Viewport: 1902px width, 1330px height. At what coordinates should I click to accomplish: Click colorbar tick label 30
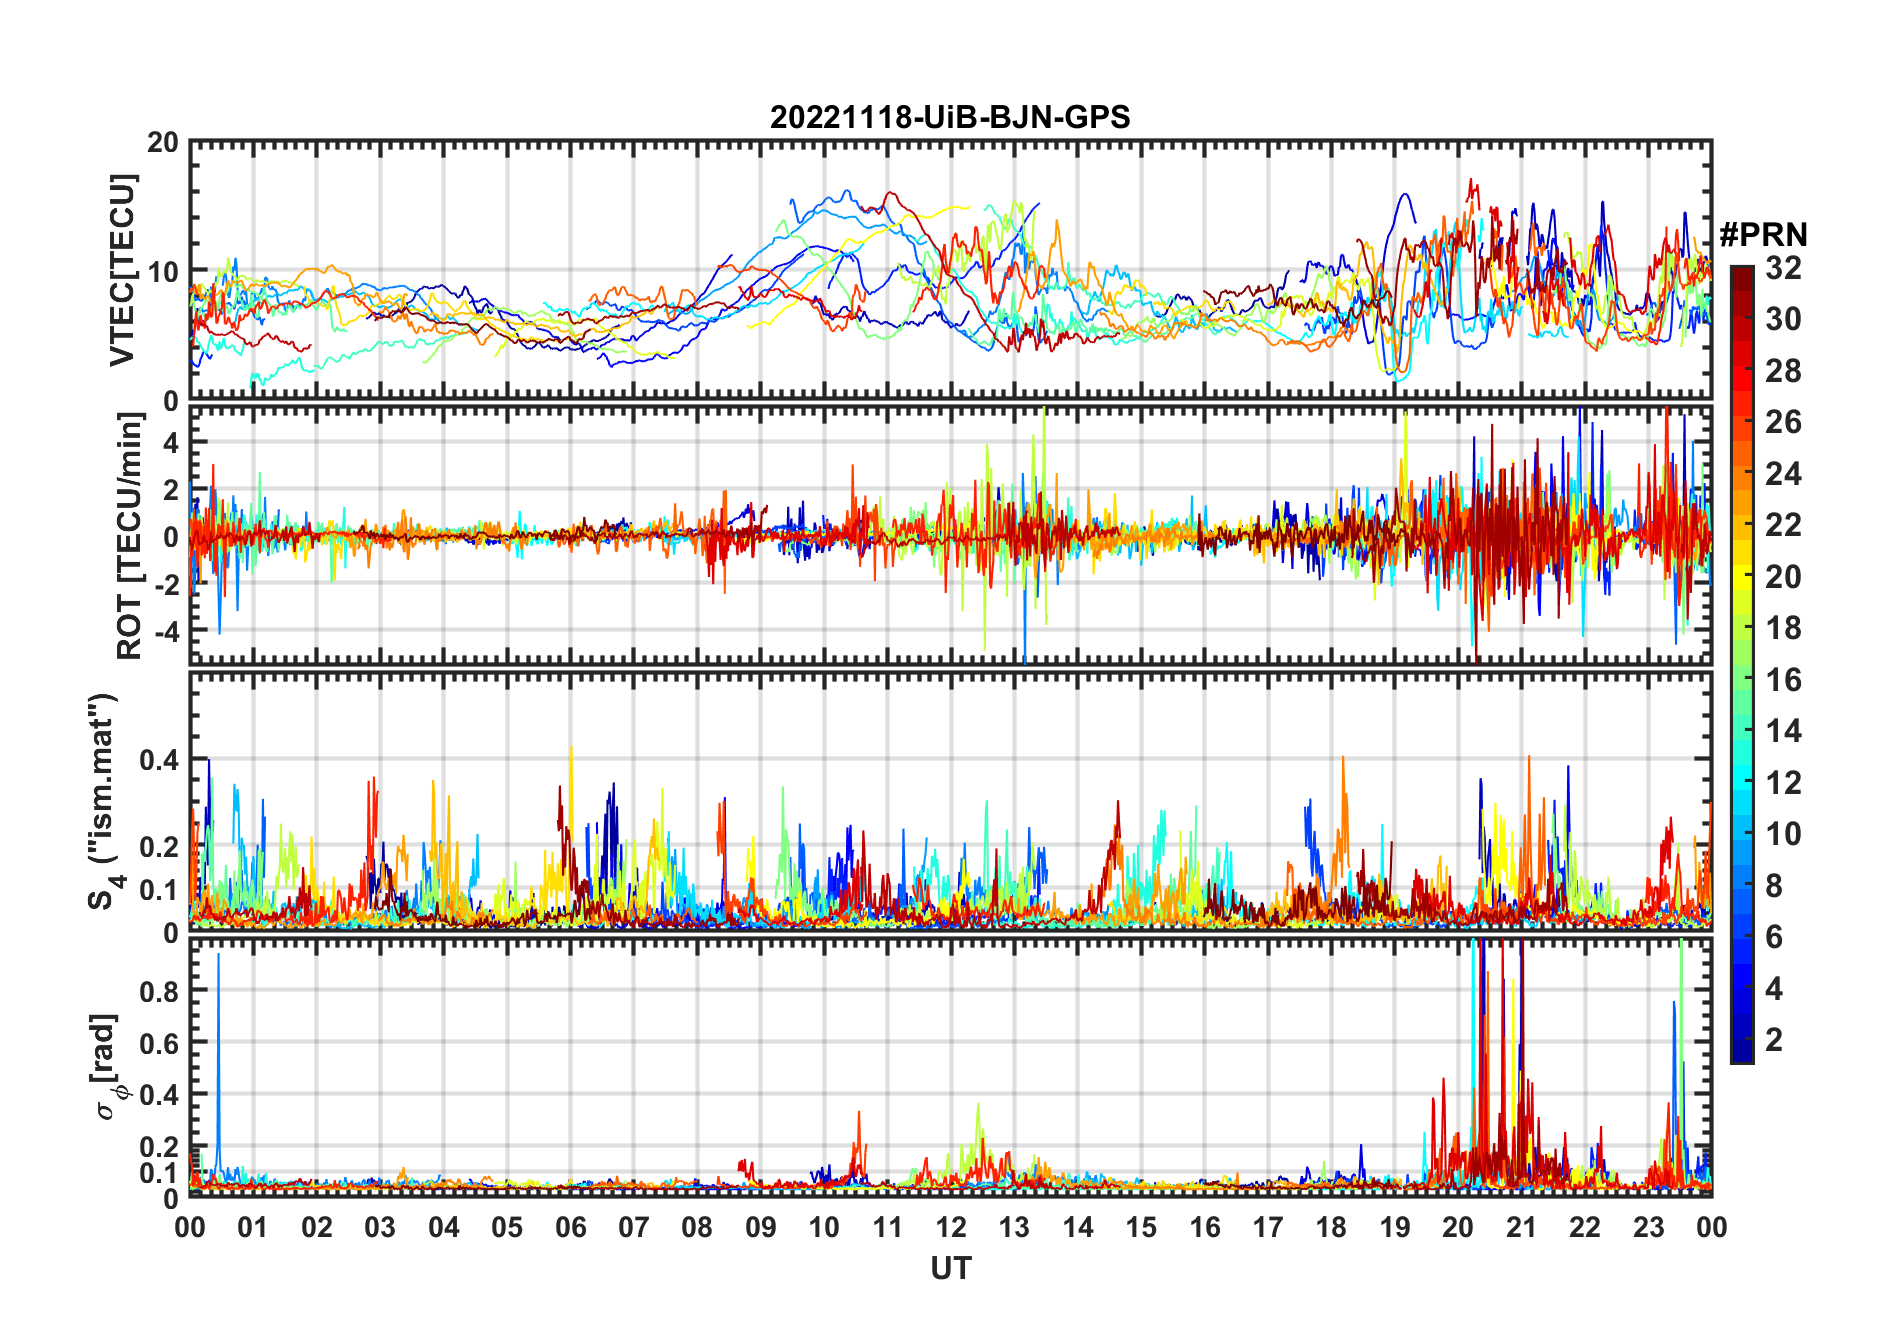[1783, 319]
